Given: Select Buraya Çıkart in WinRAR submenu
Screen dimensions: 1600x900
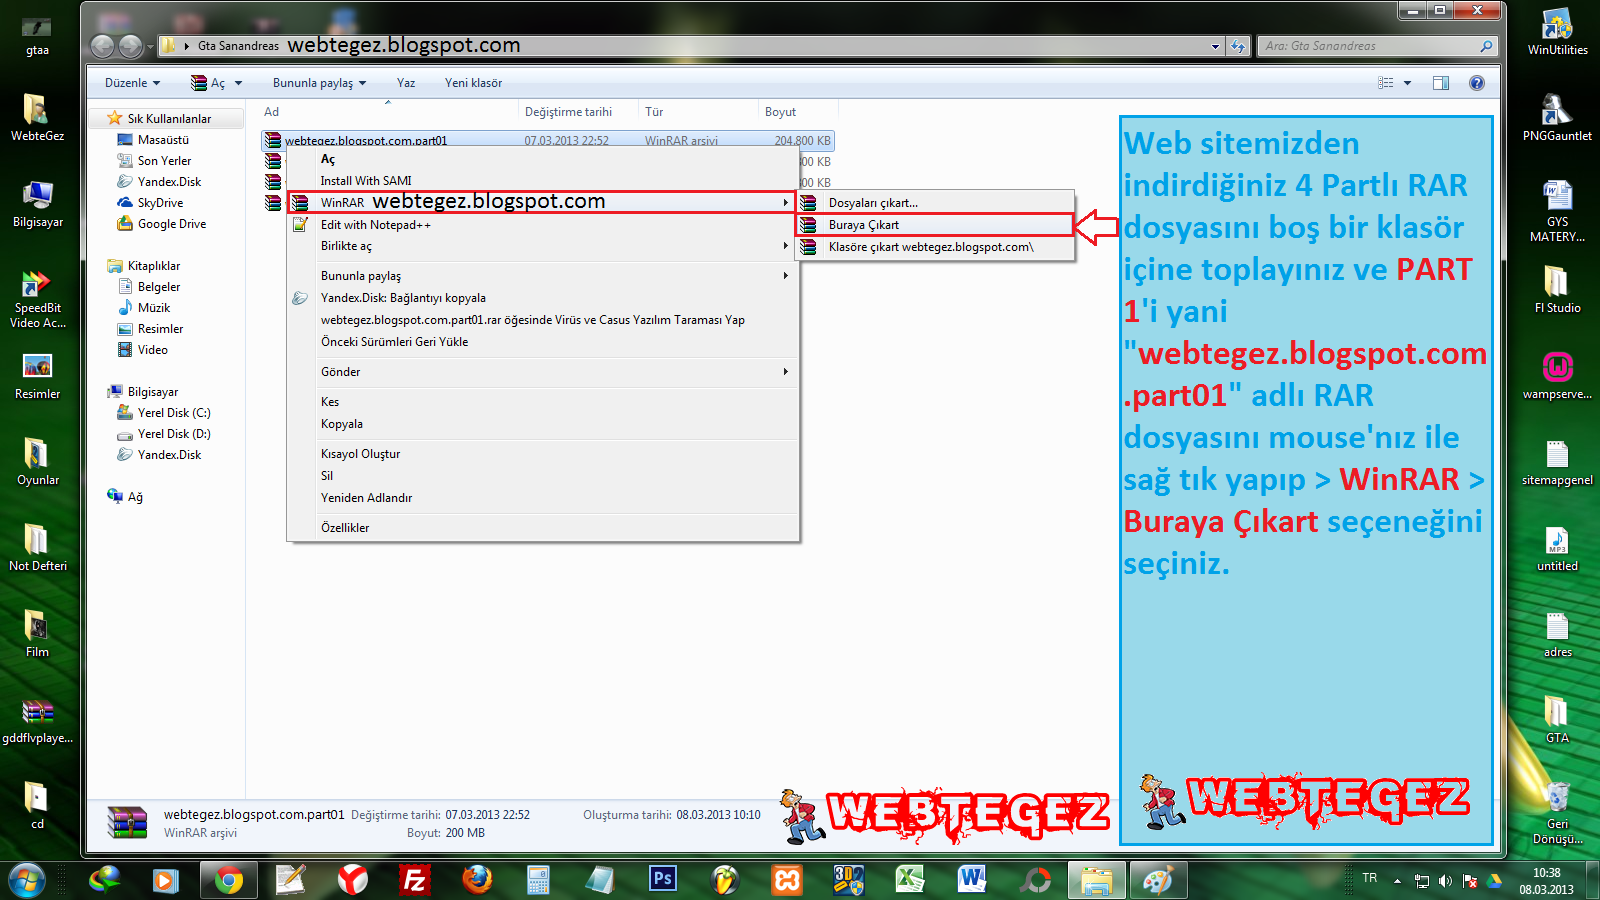Looking at the screenshot, I should pyautogui.click(x=935, y=225).
